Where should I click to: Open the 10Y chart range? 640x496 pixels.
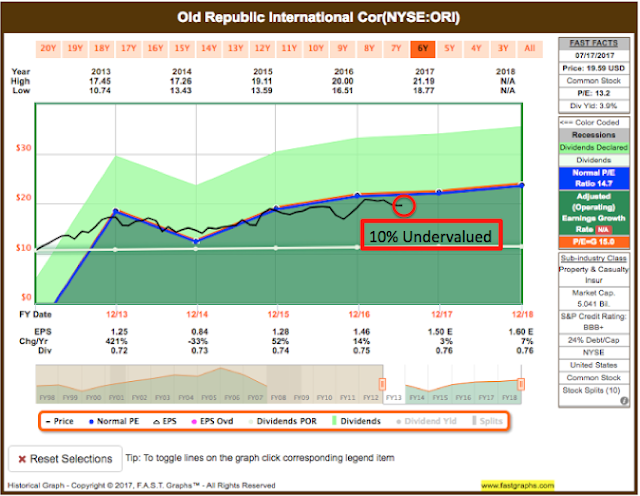(316, 49)
